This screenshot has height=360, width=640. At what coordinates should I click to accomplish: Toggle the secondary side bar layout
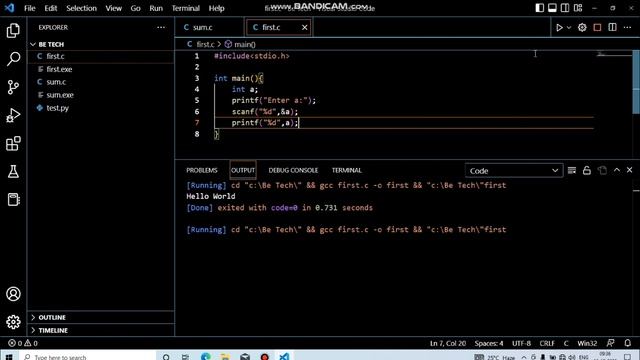(x=565, y=8)
